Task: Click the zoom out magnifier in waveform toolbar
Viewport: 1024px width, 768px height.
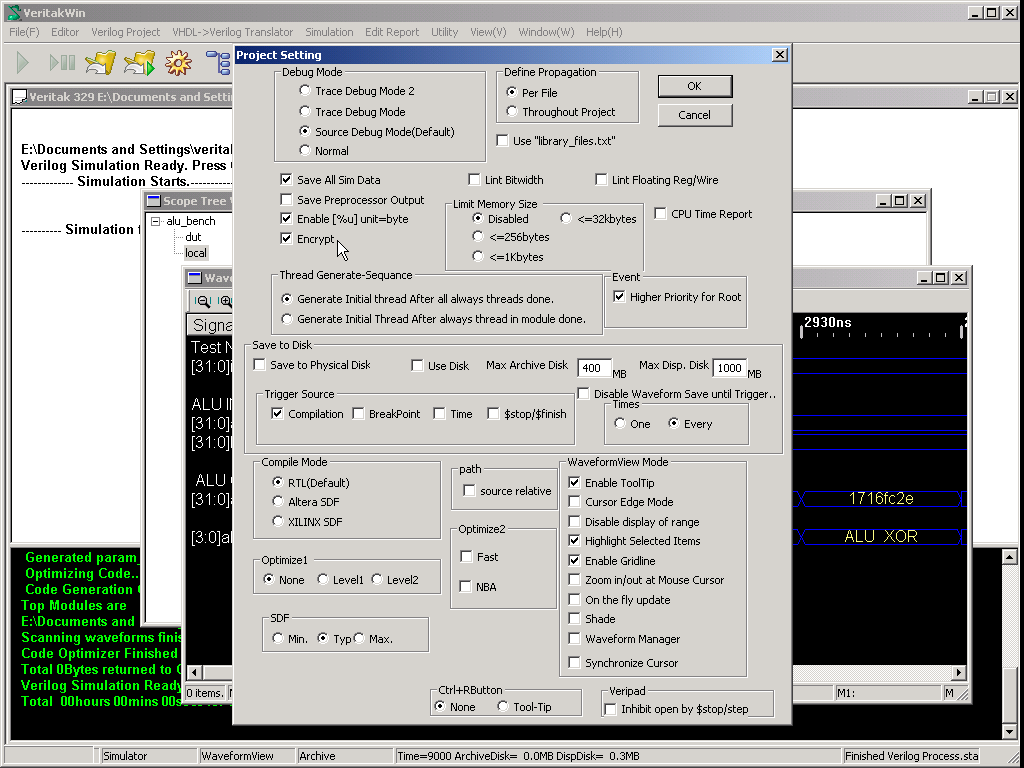Action: (x=203, y=301)
